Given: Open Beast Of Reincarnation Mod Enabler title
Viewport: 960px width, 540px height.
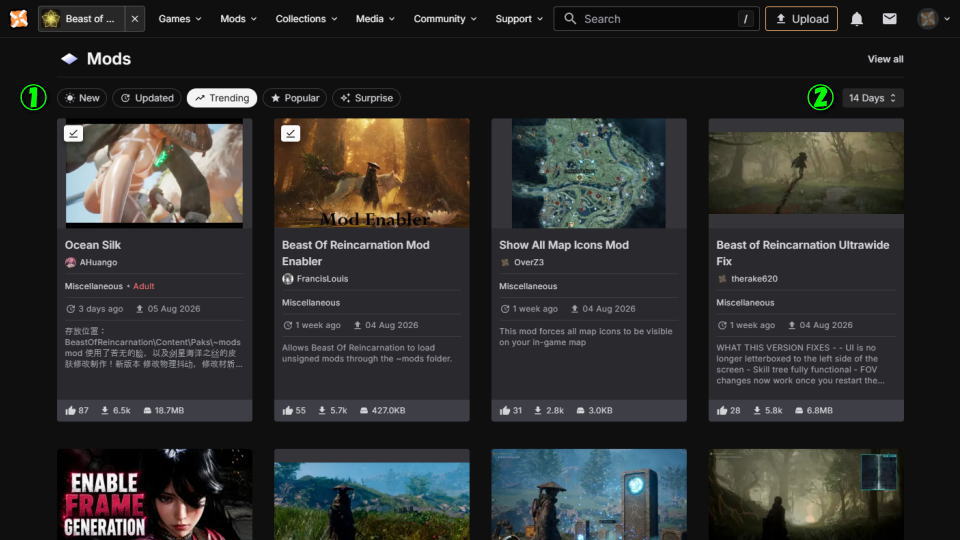Looking at the screenshot, I should tap(356, 253).
